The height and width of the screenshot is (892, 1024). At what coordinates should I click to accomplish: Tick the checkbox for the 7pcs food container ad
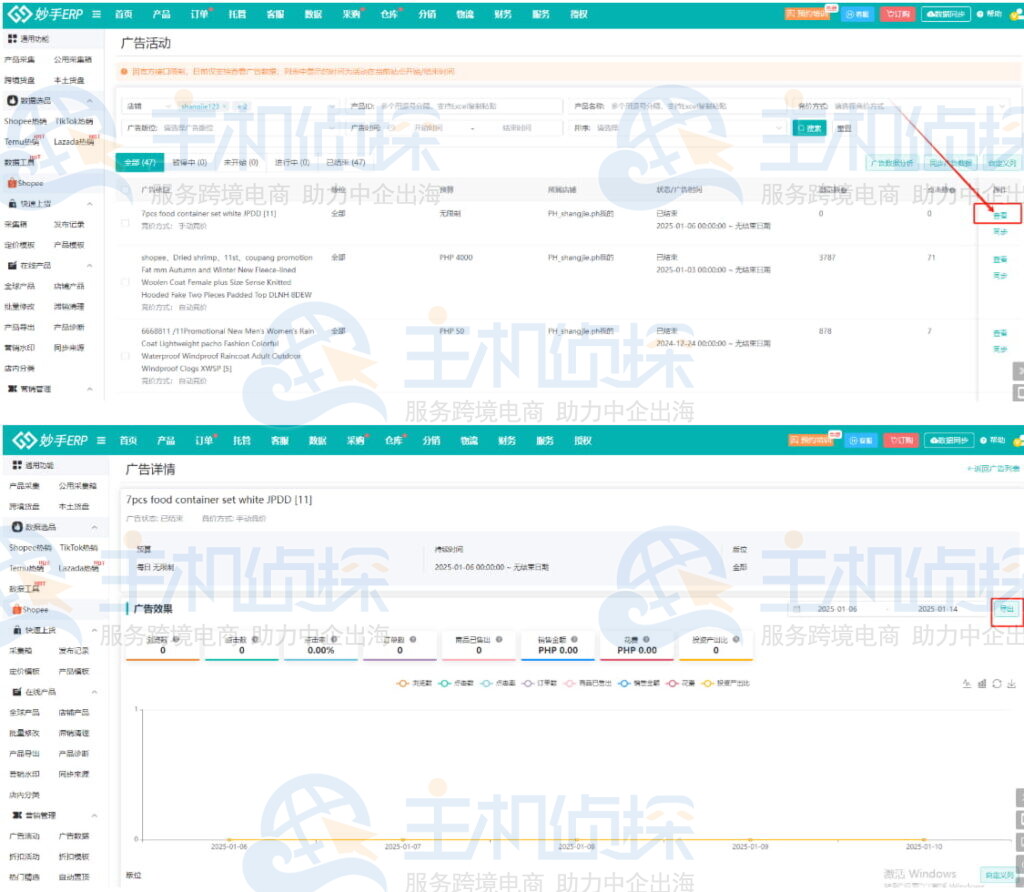tap(125, 223)
